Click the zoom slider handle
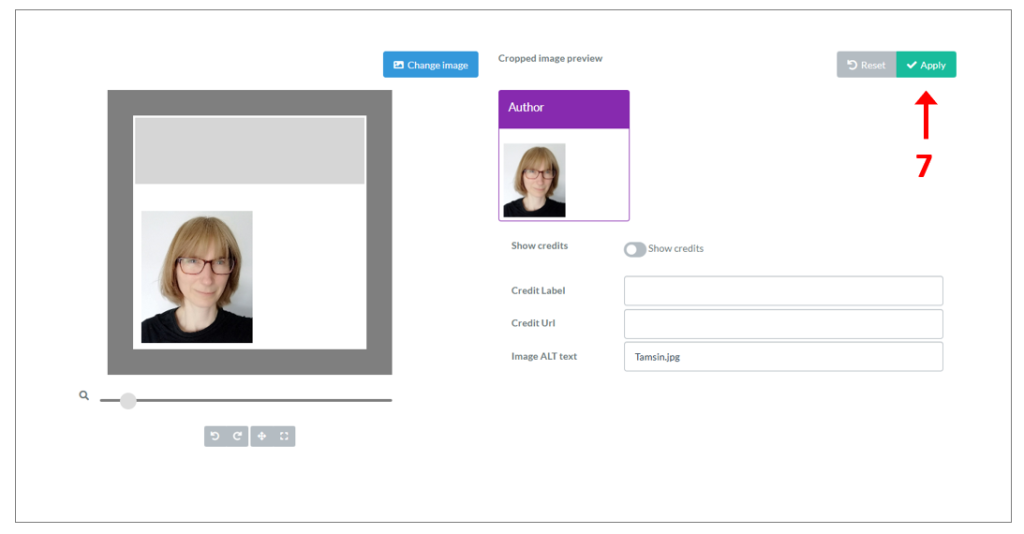Viewport: 1024px width, 534px height. (x=128, y=401)
